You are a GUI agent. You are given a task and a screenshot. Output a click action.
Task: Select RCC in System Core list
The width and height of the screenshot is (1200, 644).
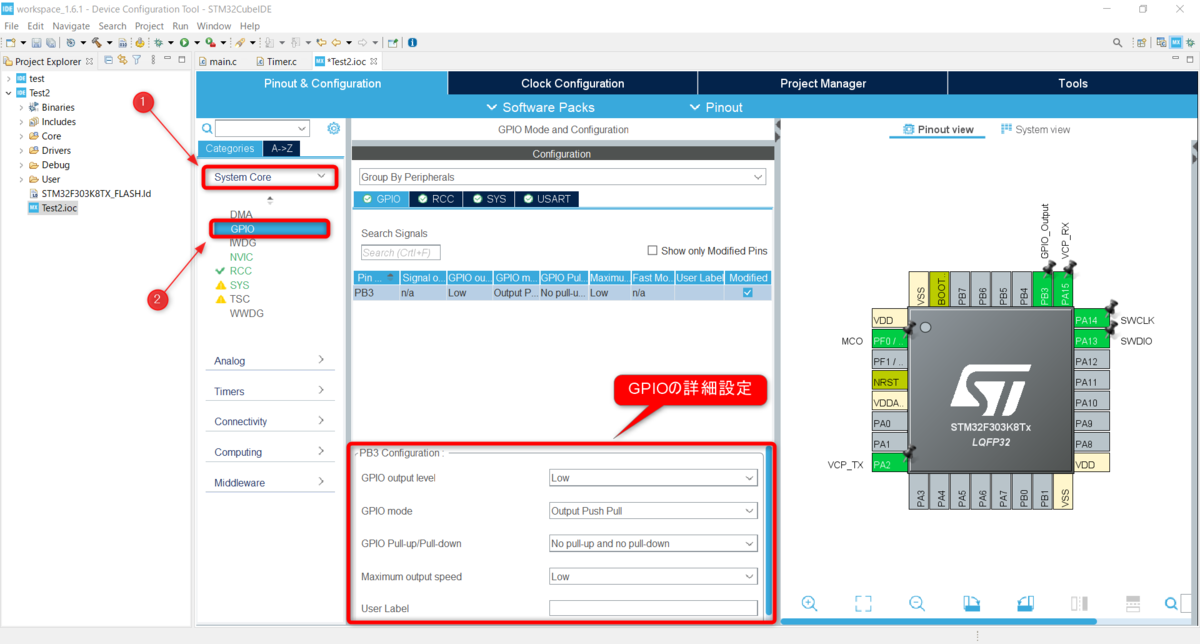tap(241, 271)
